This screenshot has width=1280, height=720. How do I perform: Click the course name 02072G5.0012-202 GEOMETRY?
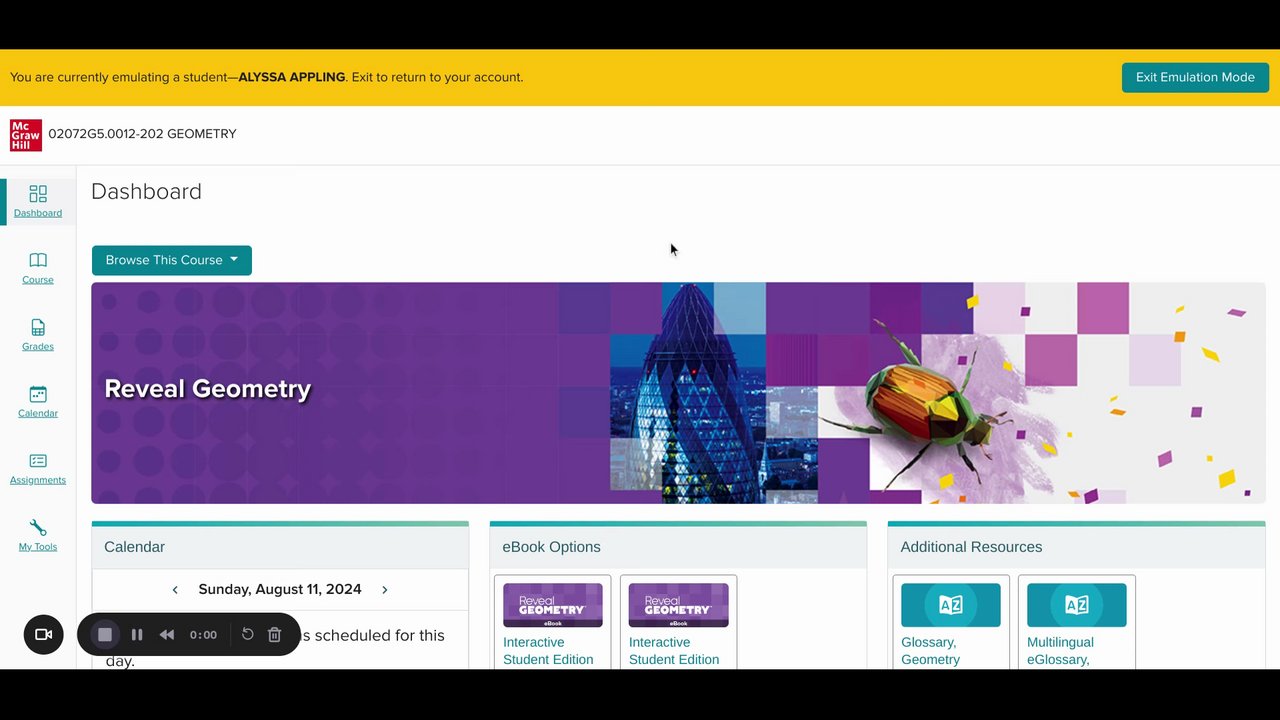click(143, 134)
